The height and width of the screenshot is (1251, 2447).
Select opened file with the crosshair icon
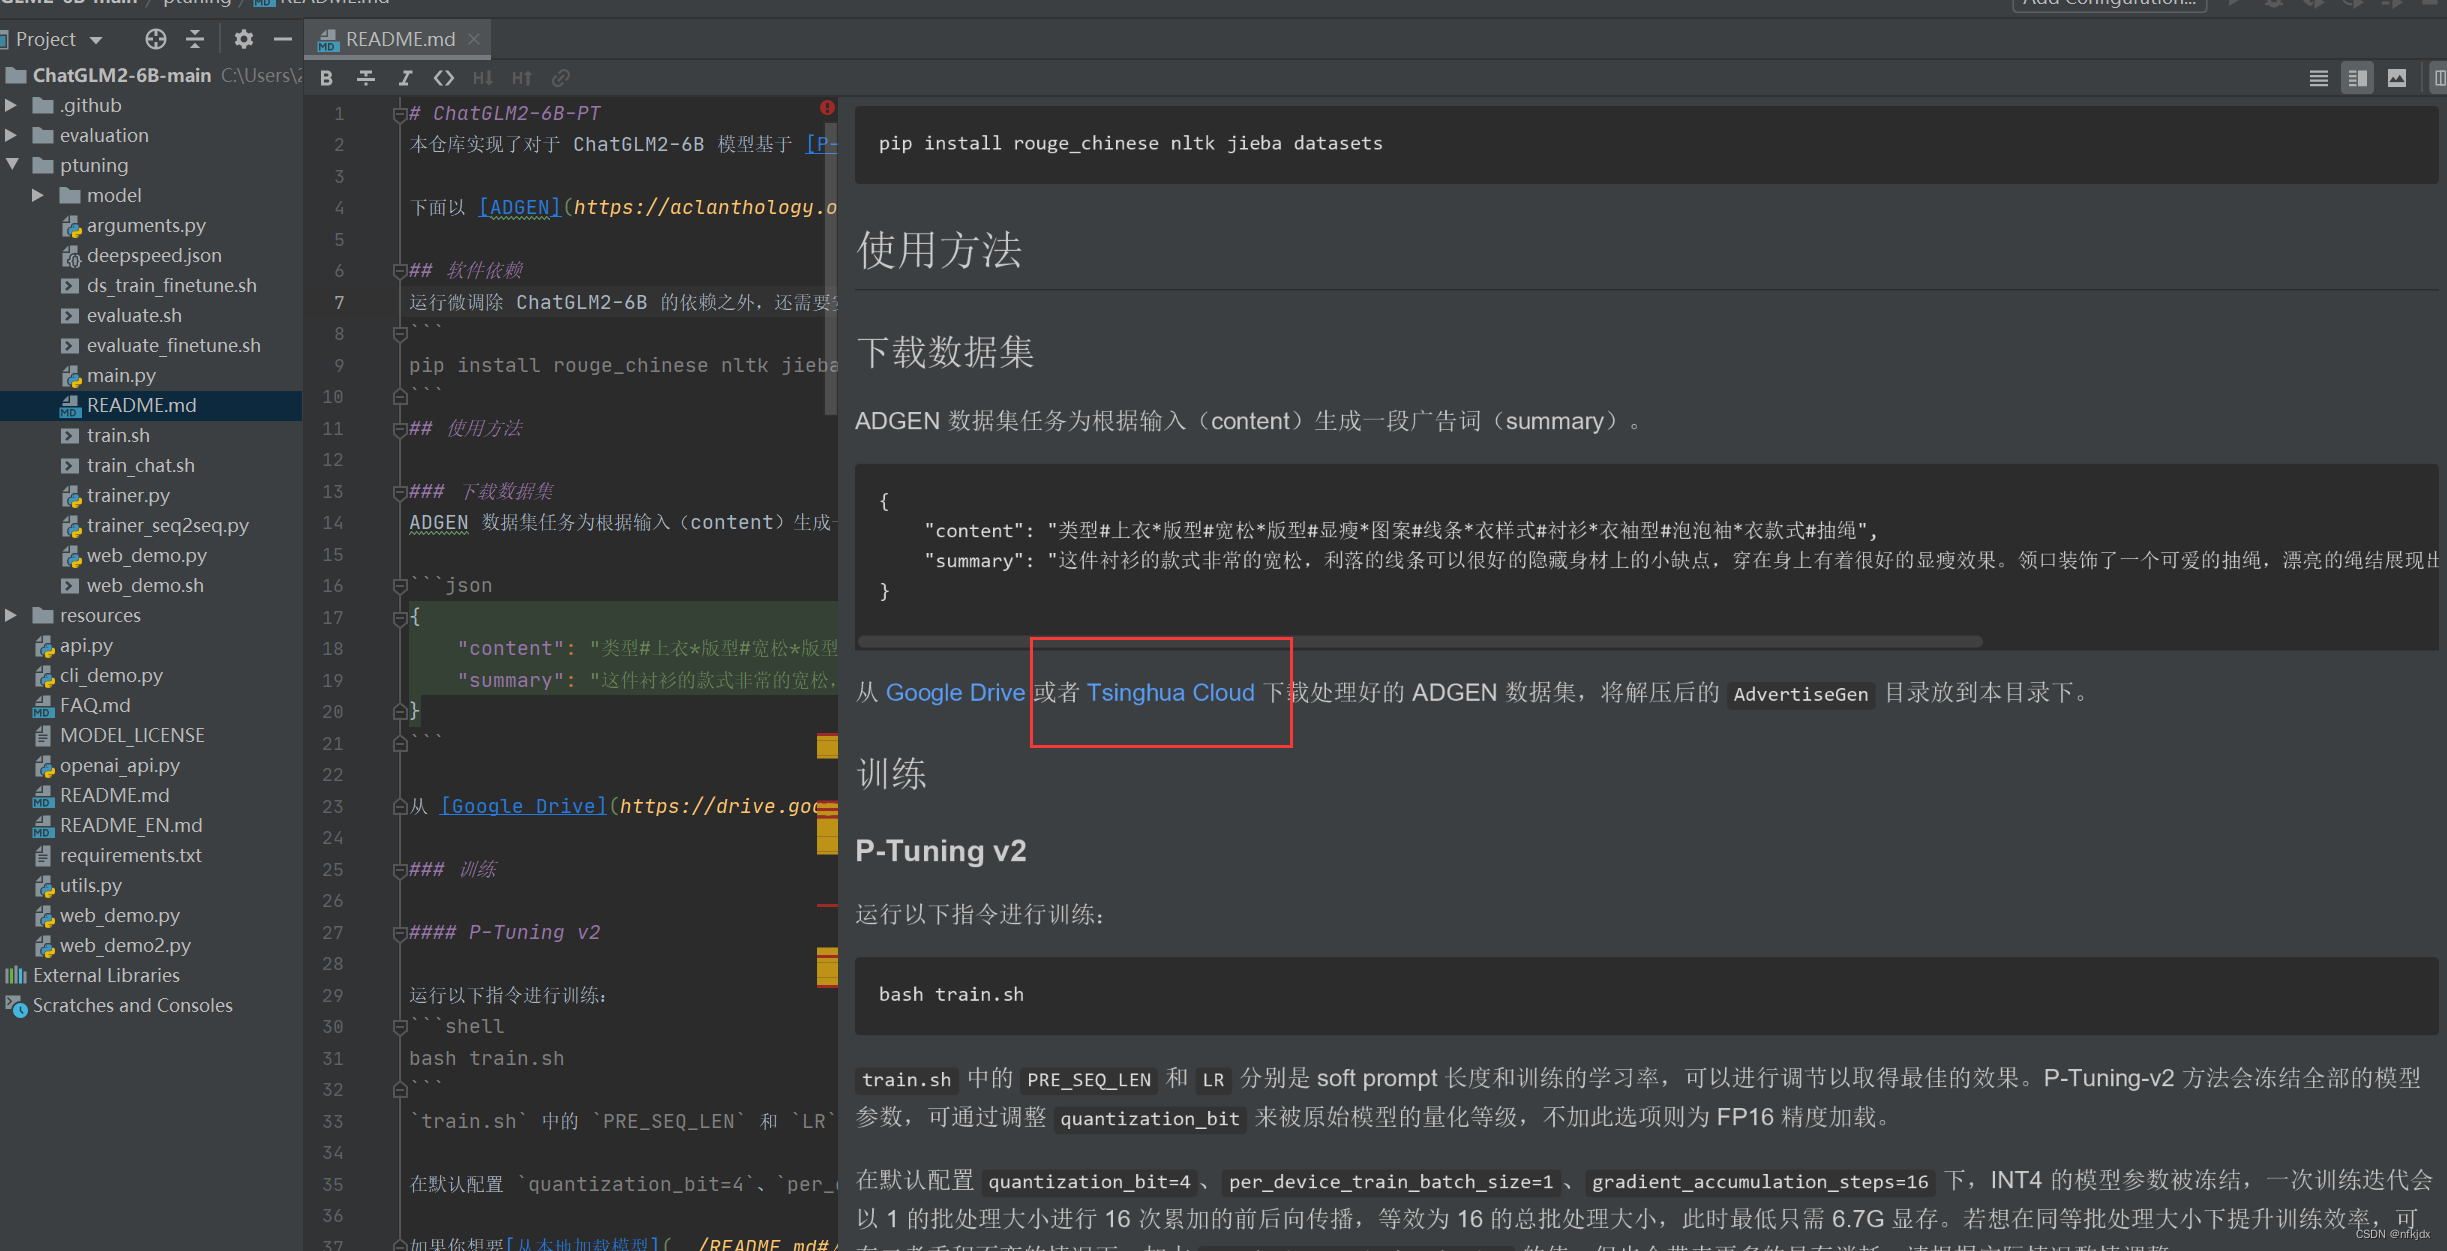[x=155, y=39]
